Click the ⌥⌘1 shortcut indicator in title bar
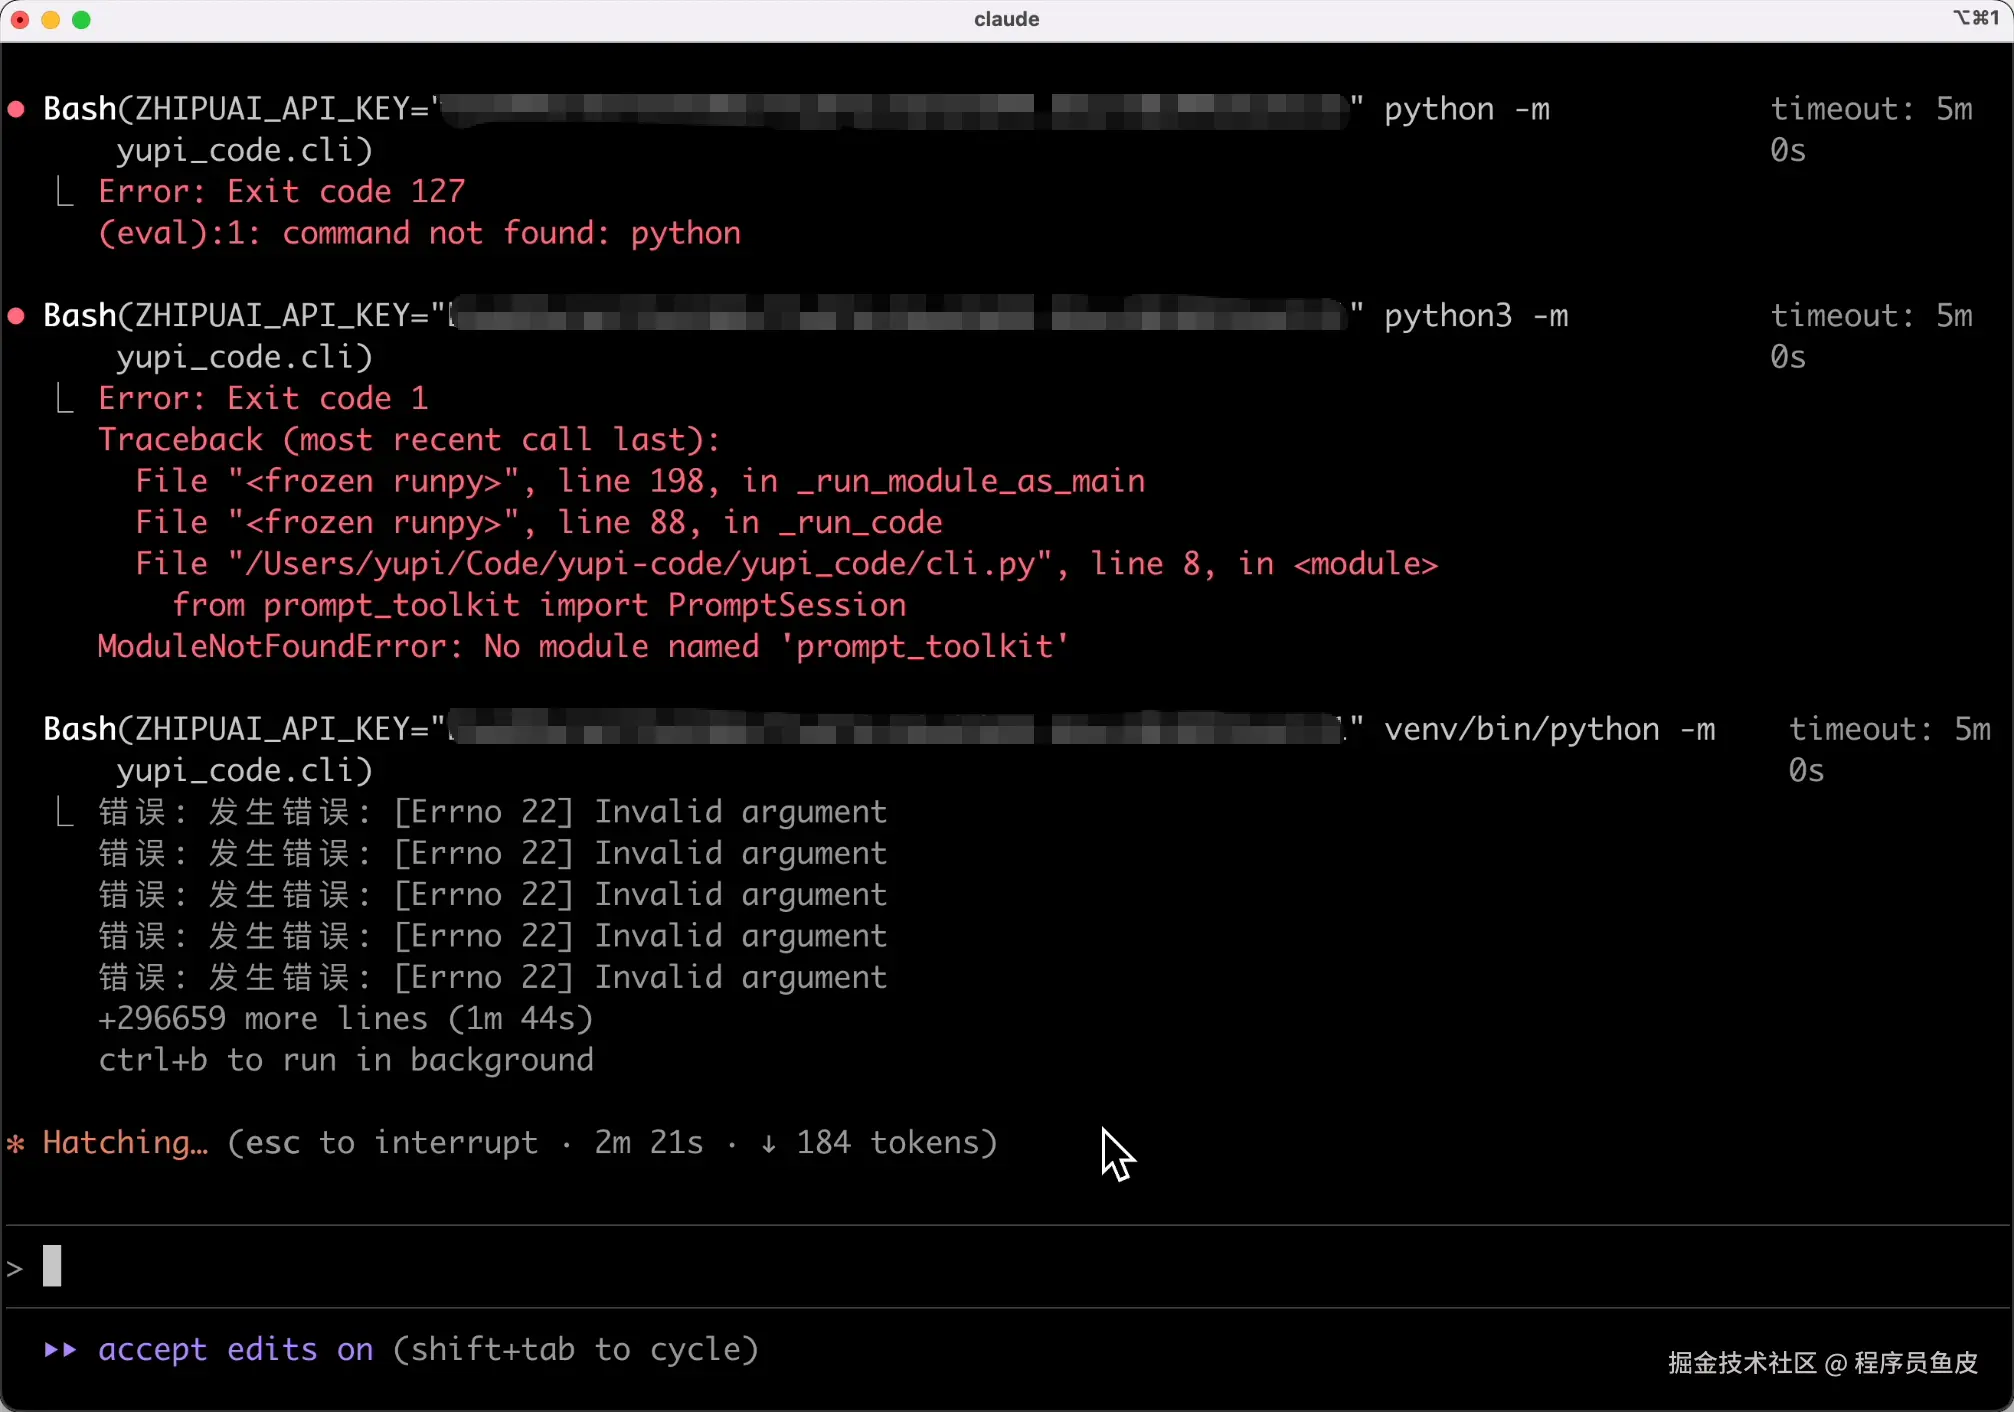The width and height of the screenshot is (2014, 1412). pyautogui.click(x=1976, y=18)
